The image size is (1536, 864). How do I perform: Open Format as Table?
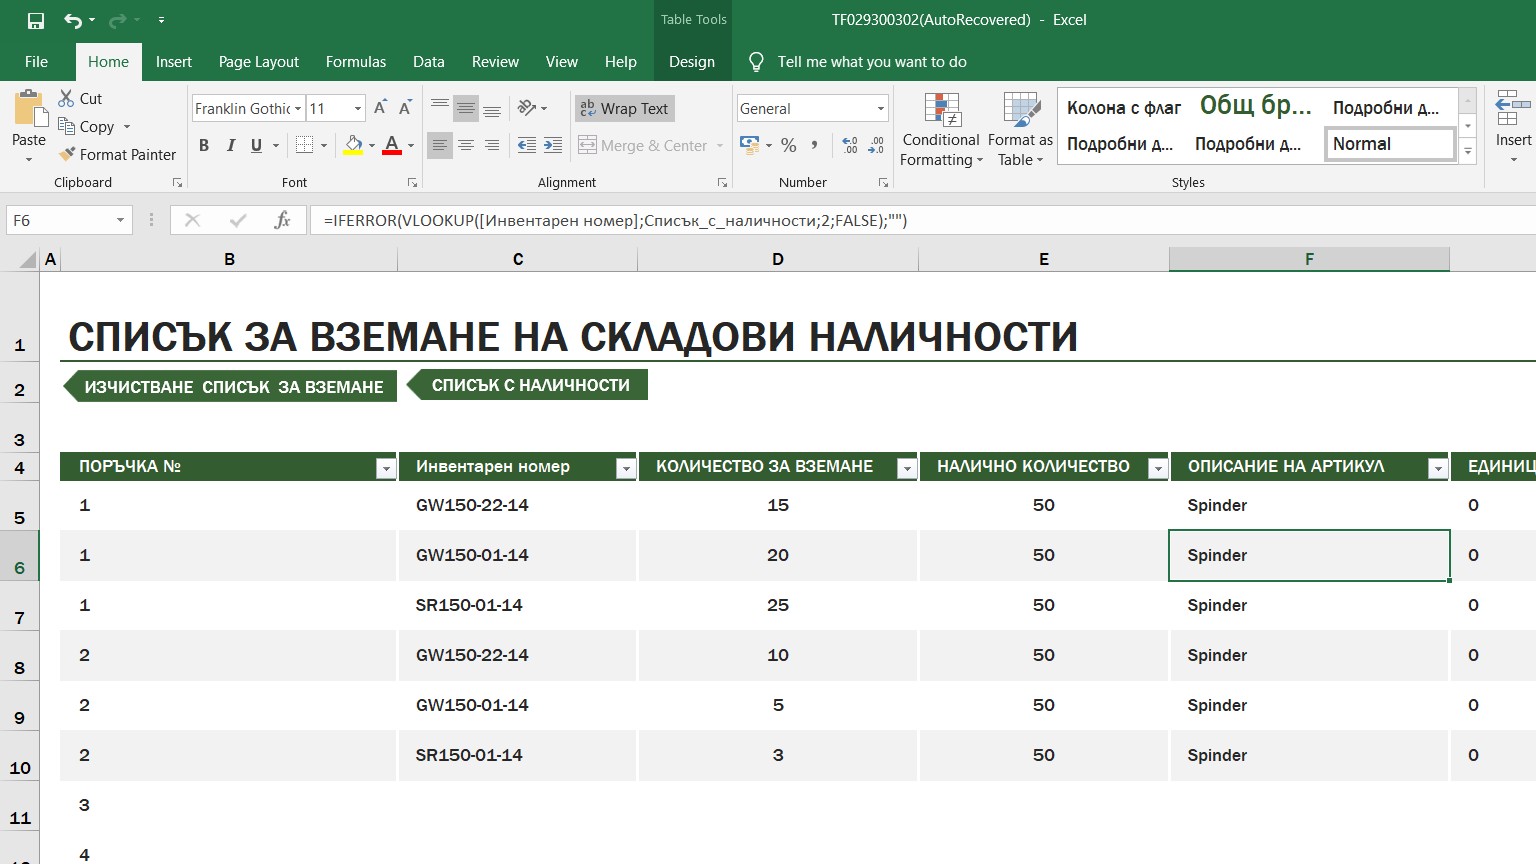[1020, 130]
